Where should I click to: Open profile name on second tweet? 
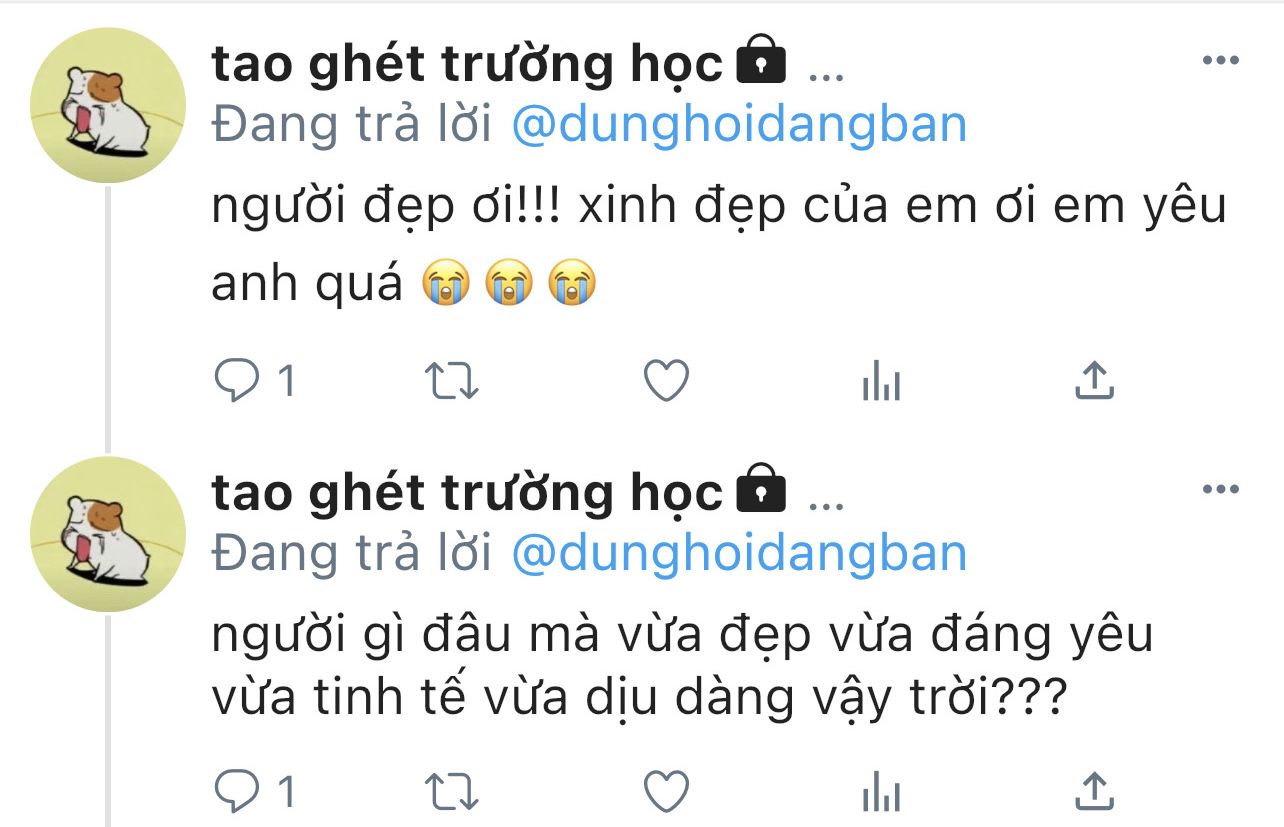[x=467, y=494]
